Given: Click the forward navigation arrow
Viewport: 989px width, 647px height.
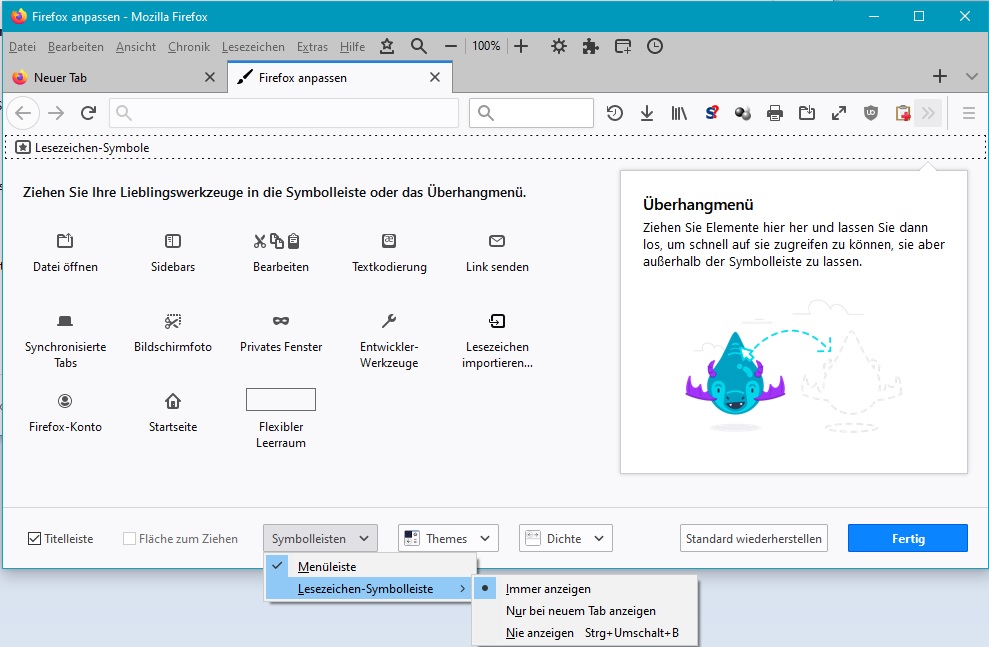Looking at the screenshot, I should (56, 113).
